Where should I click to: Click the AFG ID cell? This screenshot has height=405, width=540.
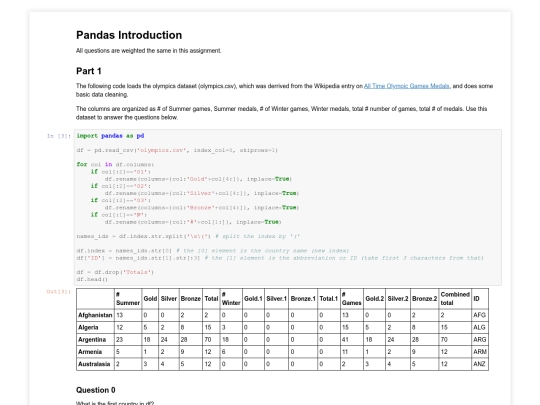480,315
